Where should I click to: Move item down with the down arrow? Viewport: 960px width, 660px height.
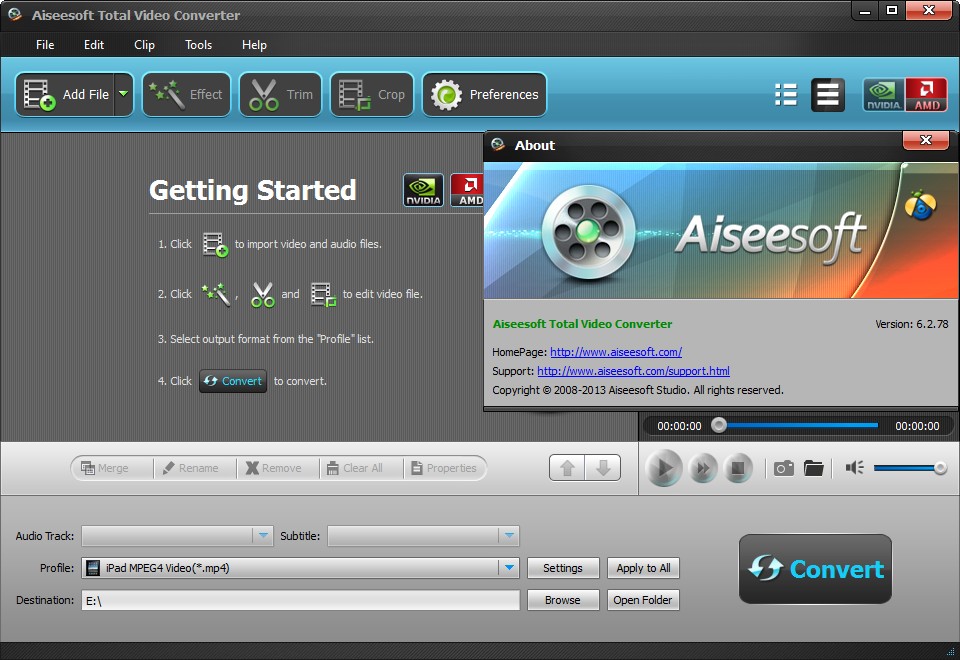(603, 468)
